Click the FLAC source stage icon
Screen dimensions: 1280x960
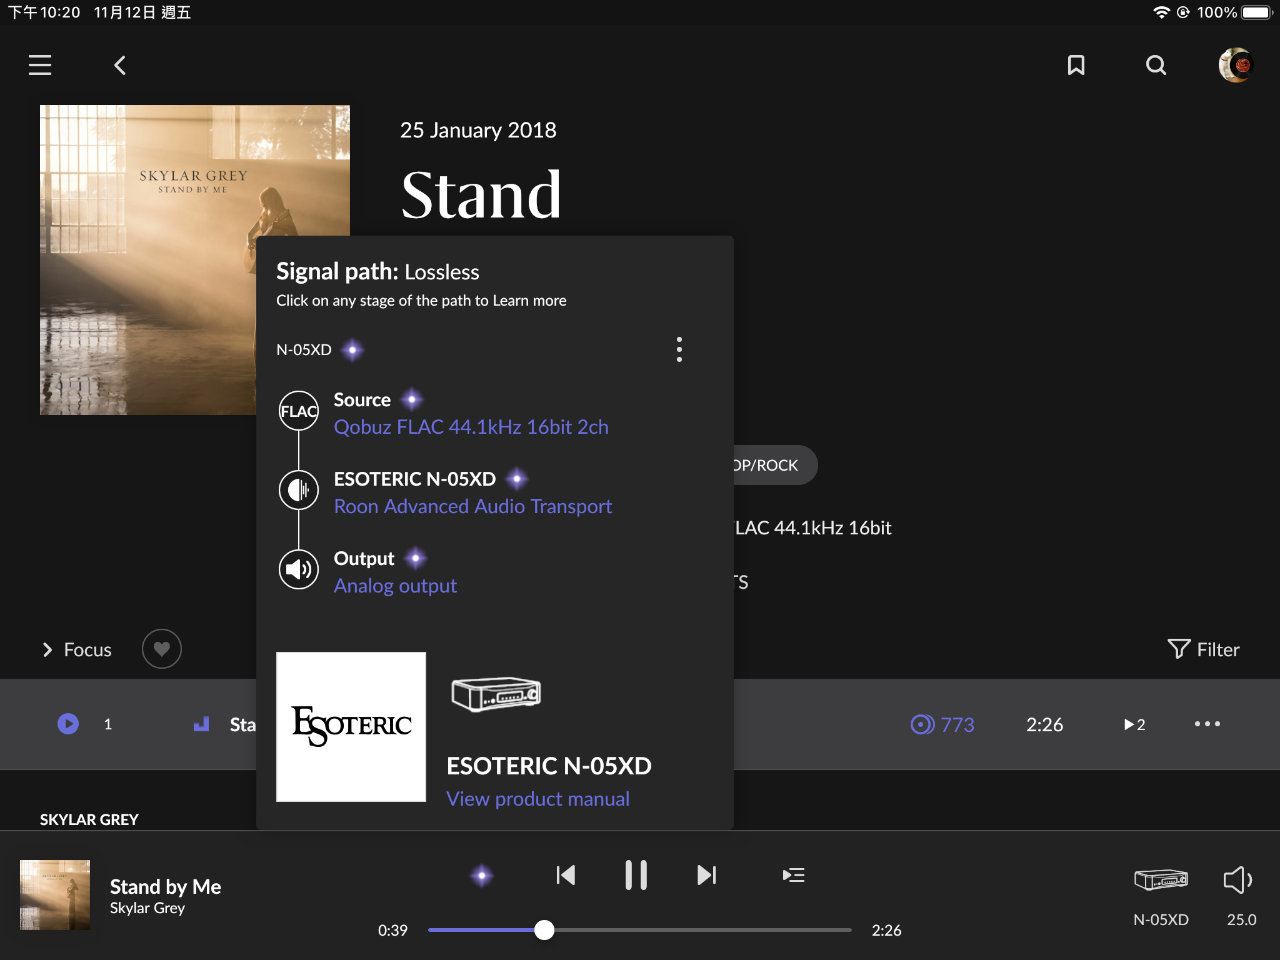click(299, 411)
